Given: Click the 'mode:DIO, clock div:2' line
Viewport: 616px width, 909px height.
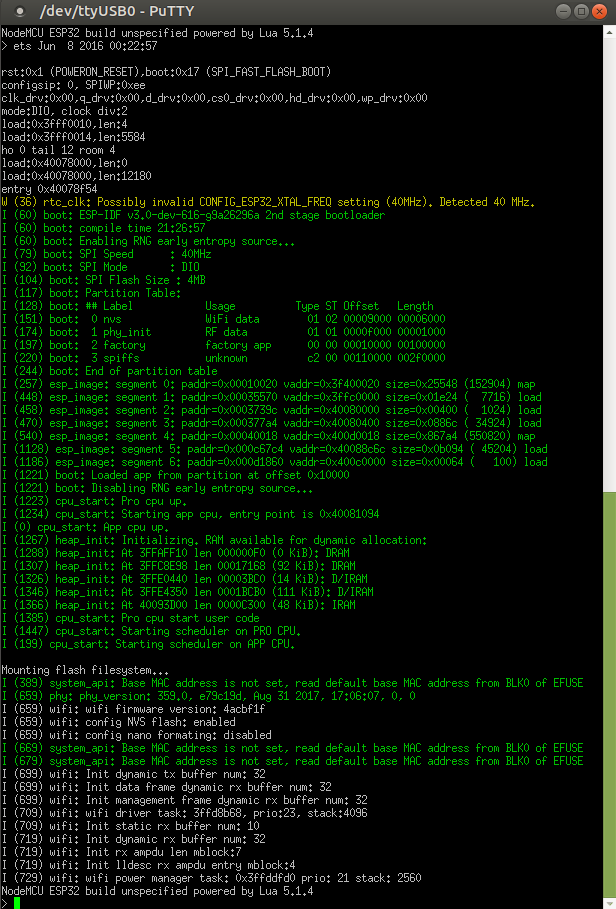Looking at the screenshot, I should point(64,111).
